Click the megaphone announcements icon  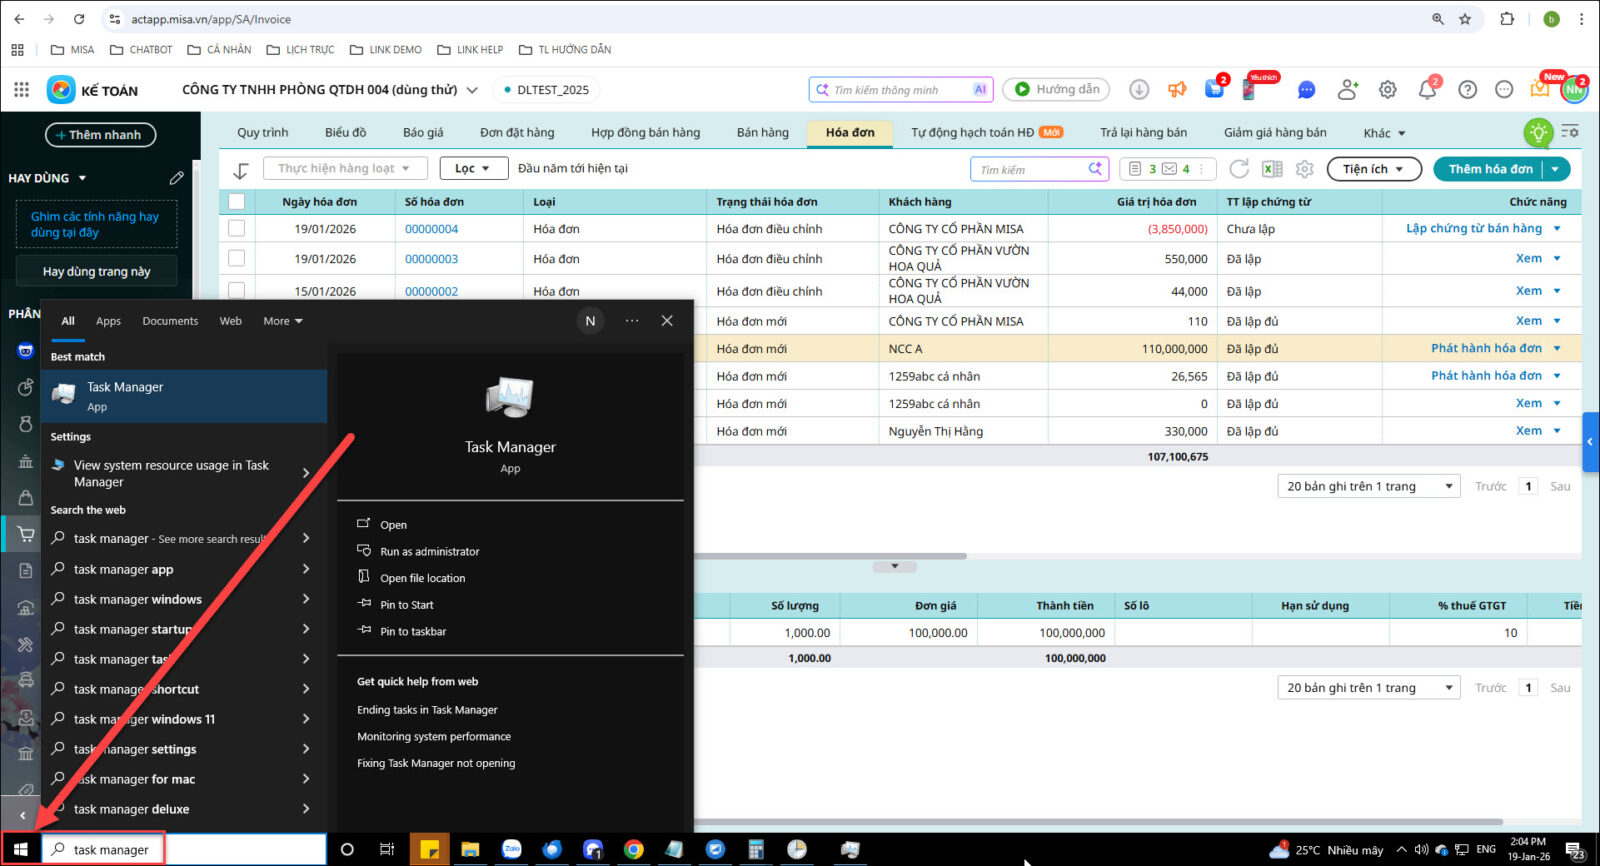(1177, 90)
